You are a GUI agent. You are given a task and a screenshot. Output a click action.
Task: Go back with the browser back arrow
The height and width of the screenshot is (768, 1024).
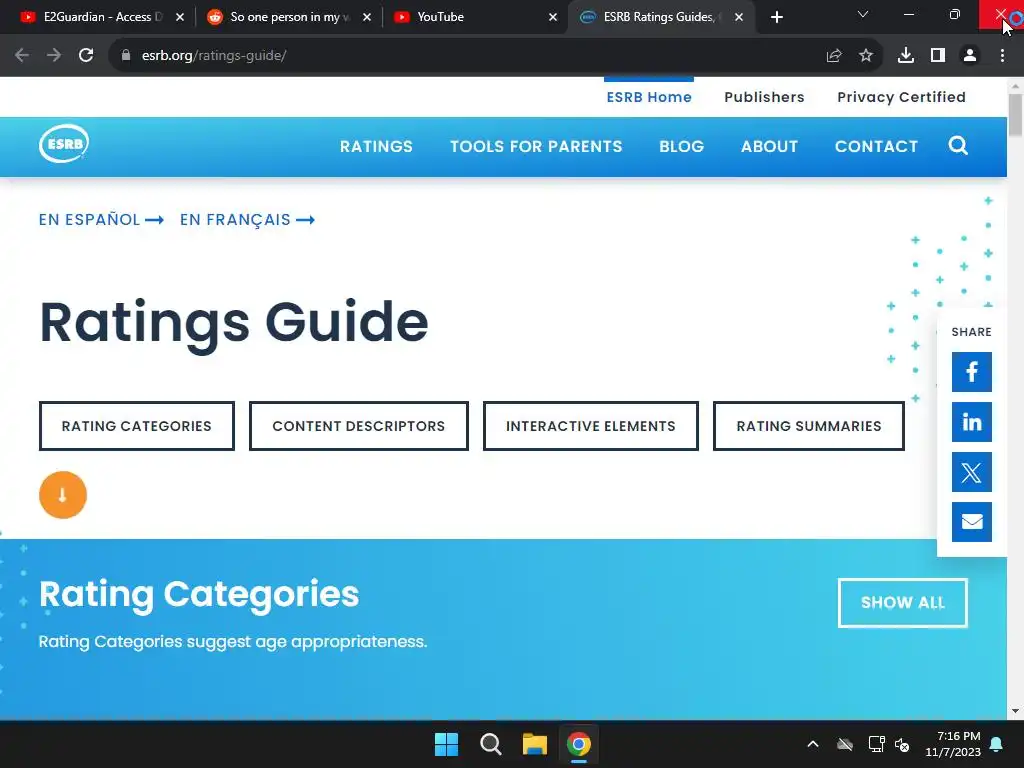point(22,56)
